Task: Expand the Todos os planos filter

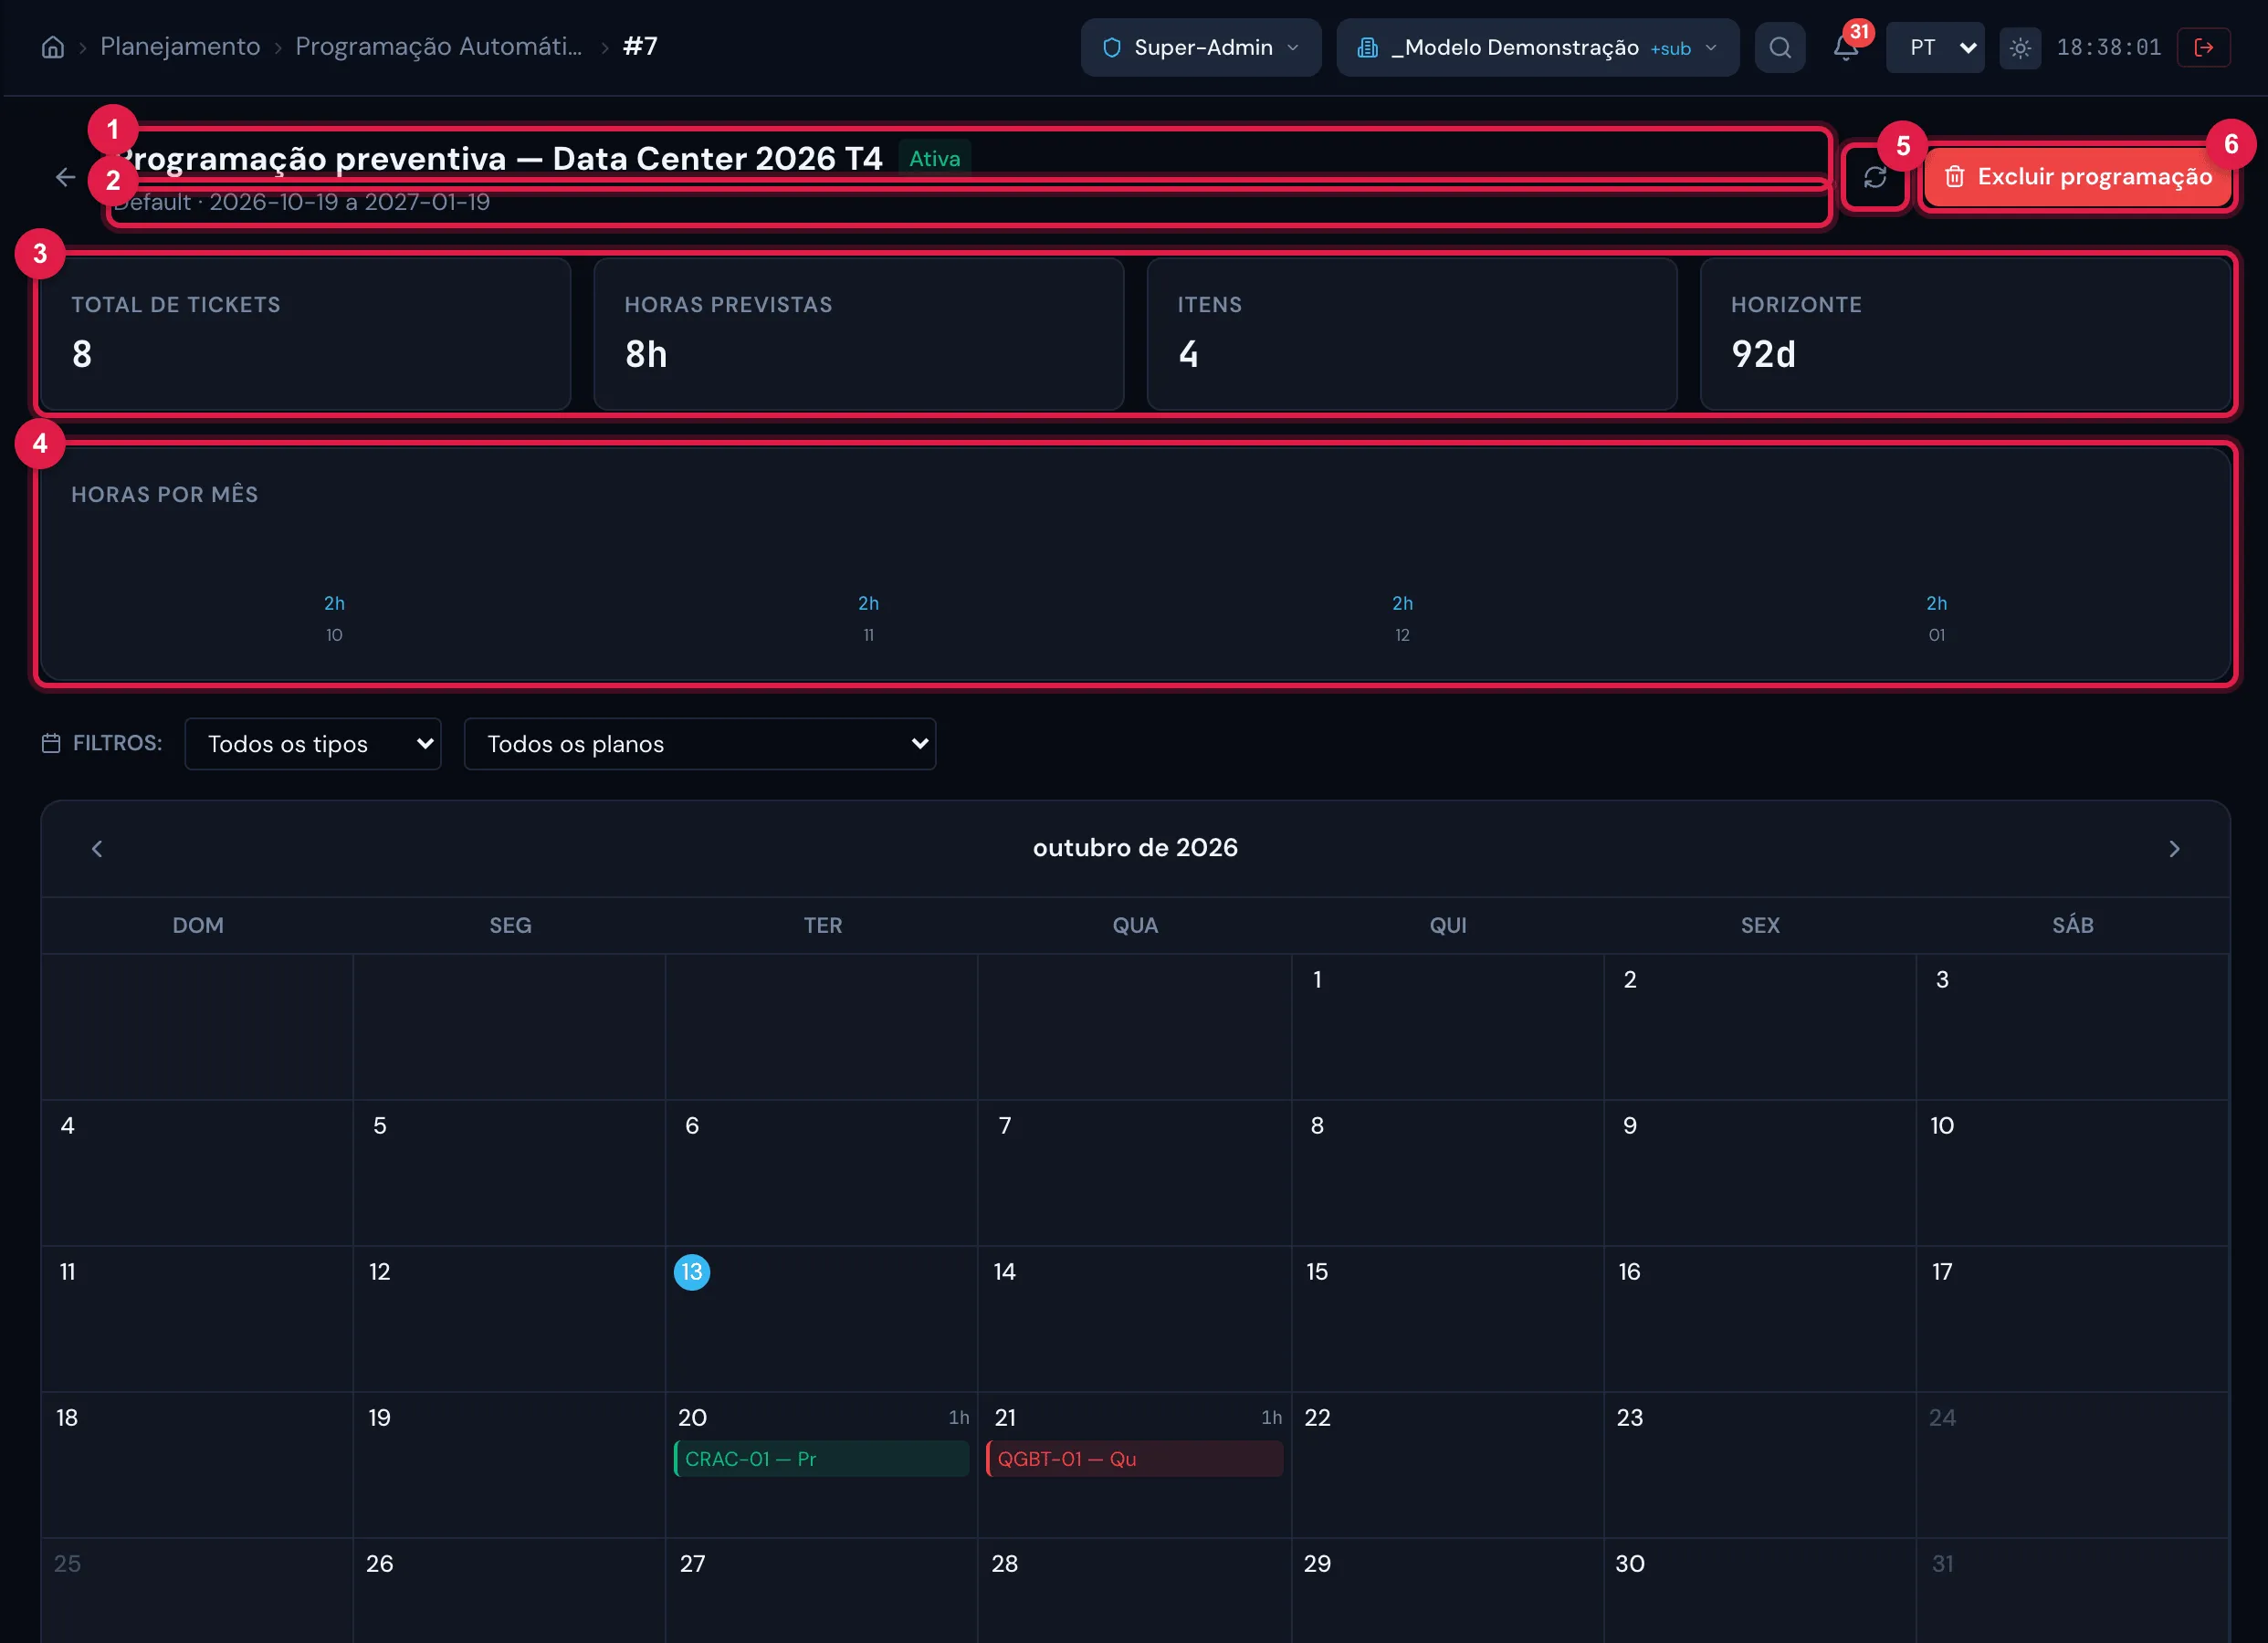Action: tap(700, 743)
